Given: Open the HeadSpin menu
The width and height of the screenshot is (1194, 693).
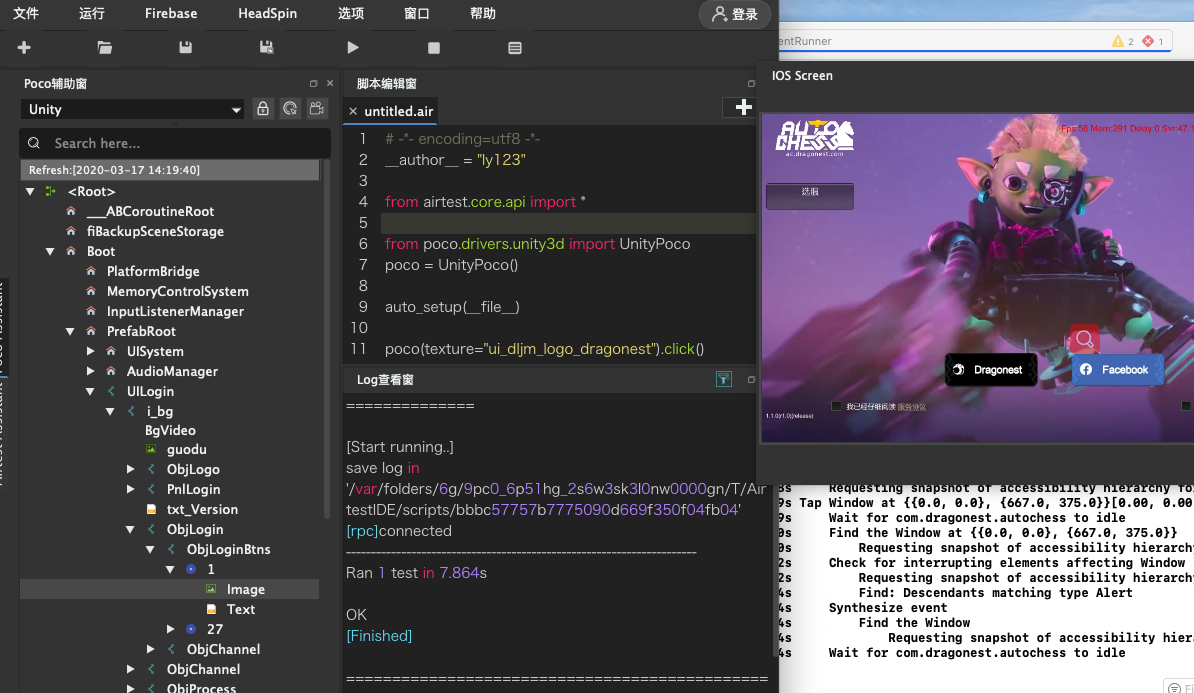Looking at the screenshot, I should 267,14.
